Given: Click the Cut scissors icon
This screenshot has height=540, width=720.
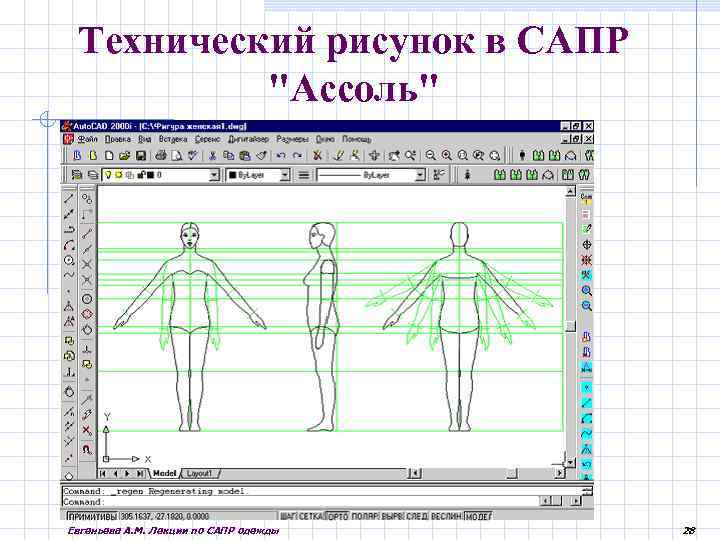Looking at the screenshot, I should 212,156.
